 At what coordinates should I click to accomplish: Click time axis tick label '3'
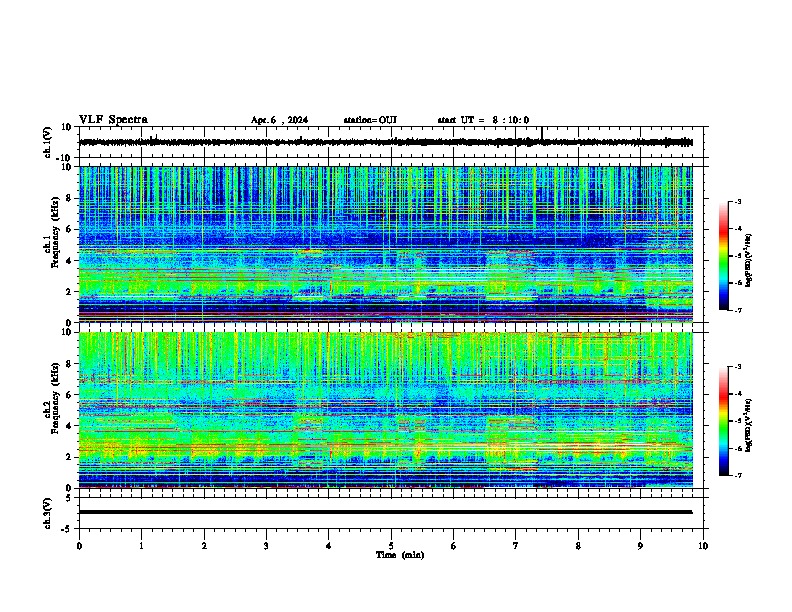coord(266,546)
